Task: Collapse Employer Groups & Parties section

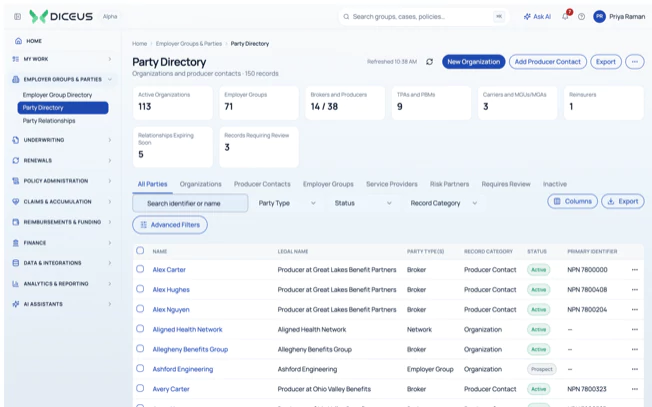Action: 110,79
